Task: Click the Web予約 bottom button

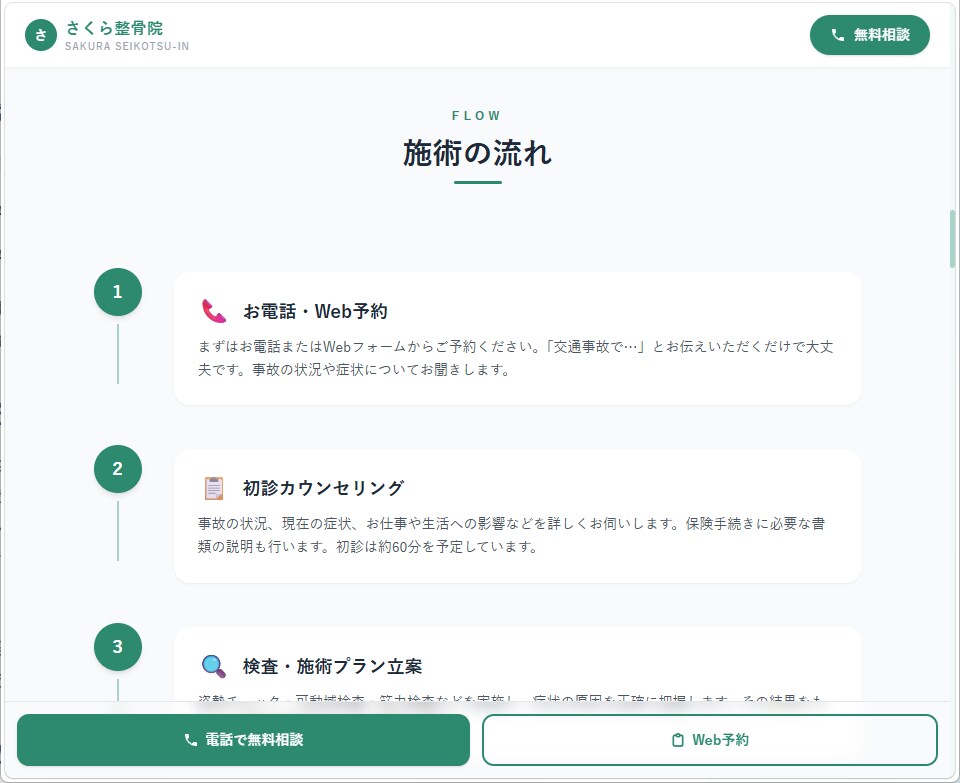Action: click(x=710, y=740)
